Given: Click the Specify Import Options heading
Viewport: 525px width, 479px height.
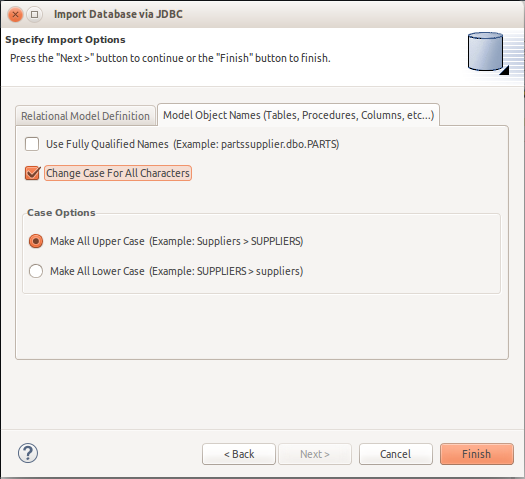Looking at the screenshot, I should 65,39.
